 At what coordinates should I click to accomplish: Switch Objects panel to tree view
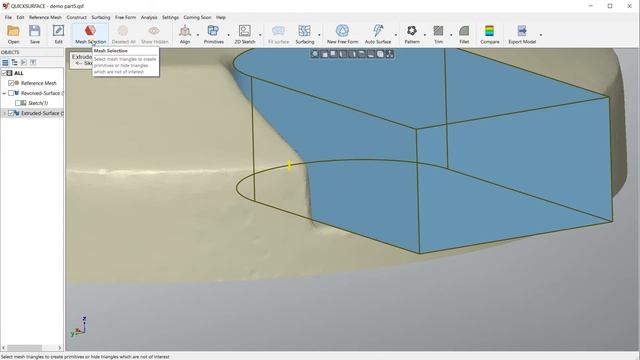14,62
